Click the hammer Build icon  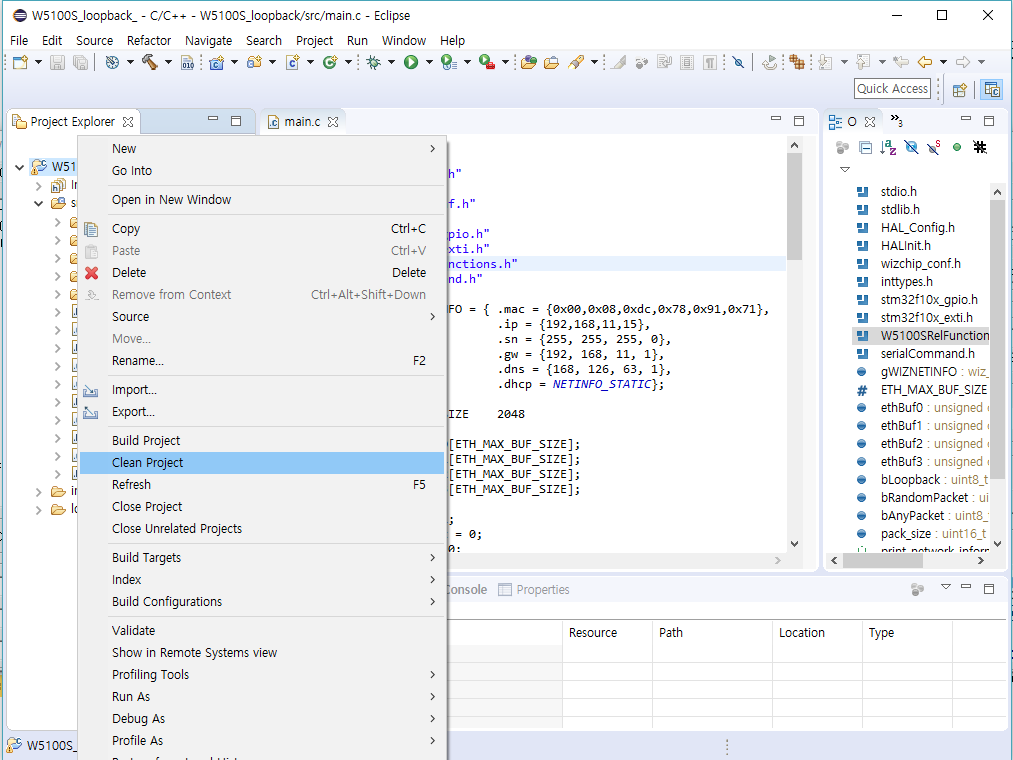(150, 62)
